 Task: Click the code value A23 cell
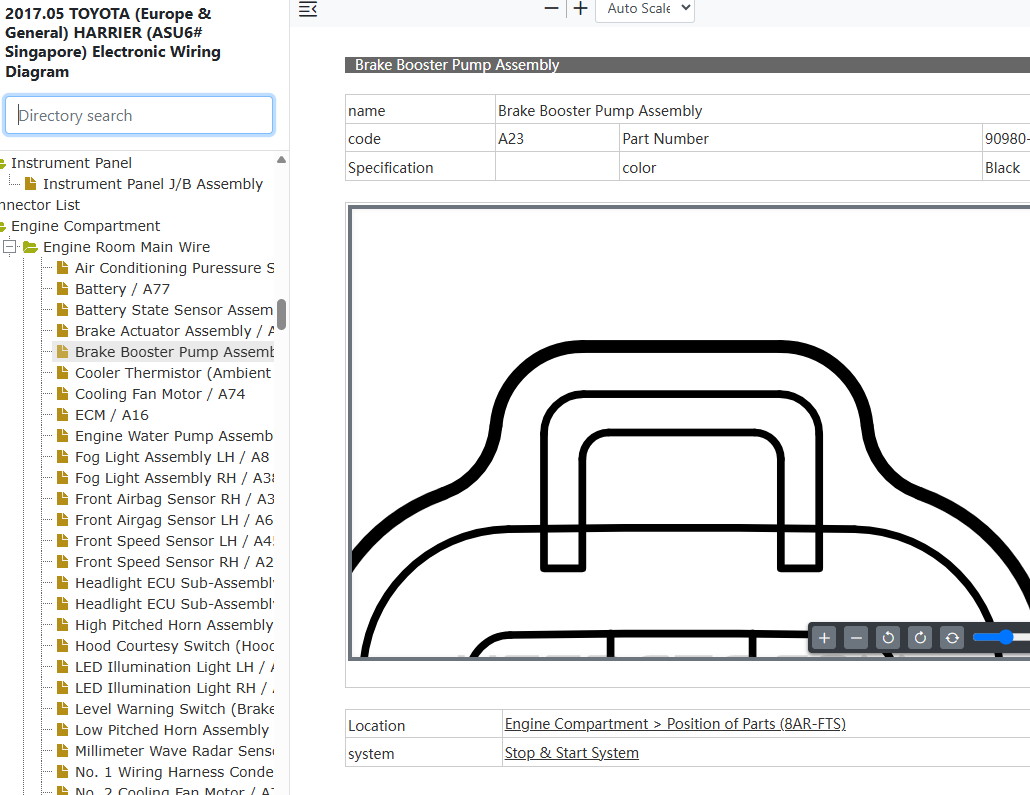[557, 139]
